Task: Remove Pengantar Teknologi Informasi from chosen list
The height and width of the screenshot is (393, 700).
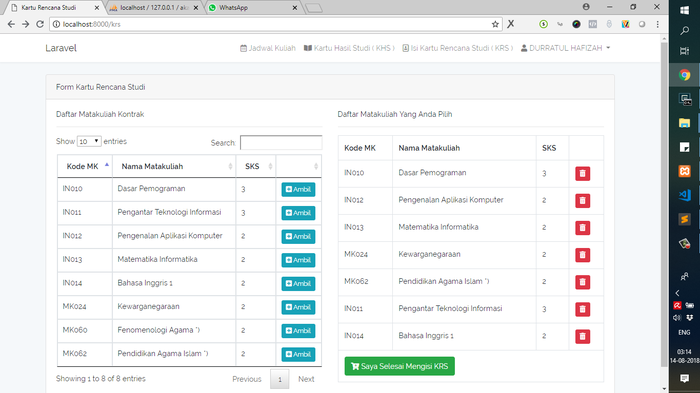Action: pyautogui.click(x=583, y=309)
